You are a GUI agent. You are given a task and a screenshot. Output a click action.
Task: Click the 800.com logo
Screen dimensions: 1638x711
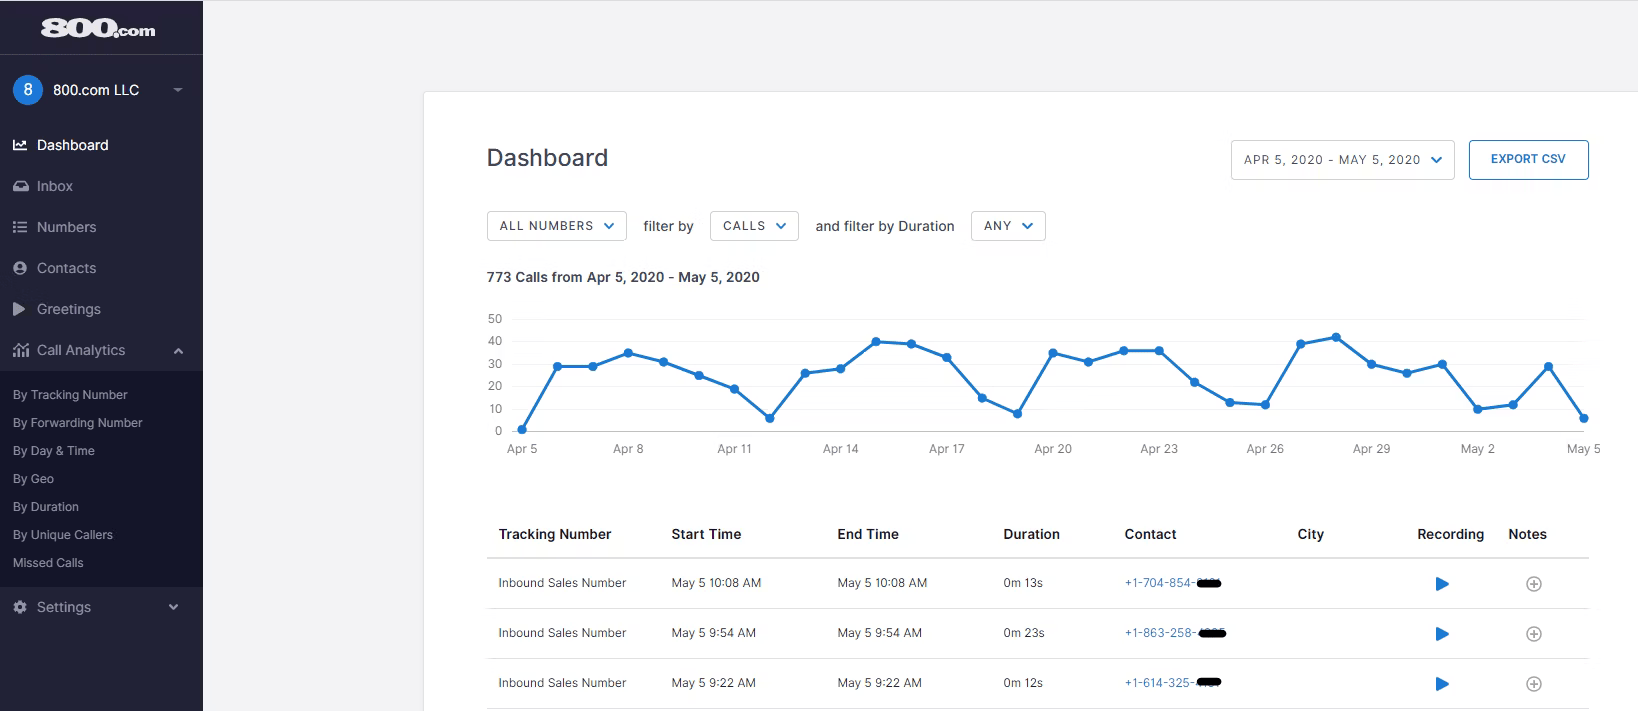tap(98, 29)
